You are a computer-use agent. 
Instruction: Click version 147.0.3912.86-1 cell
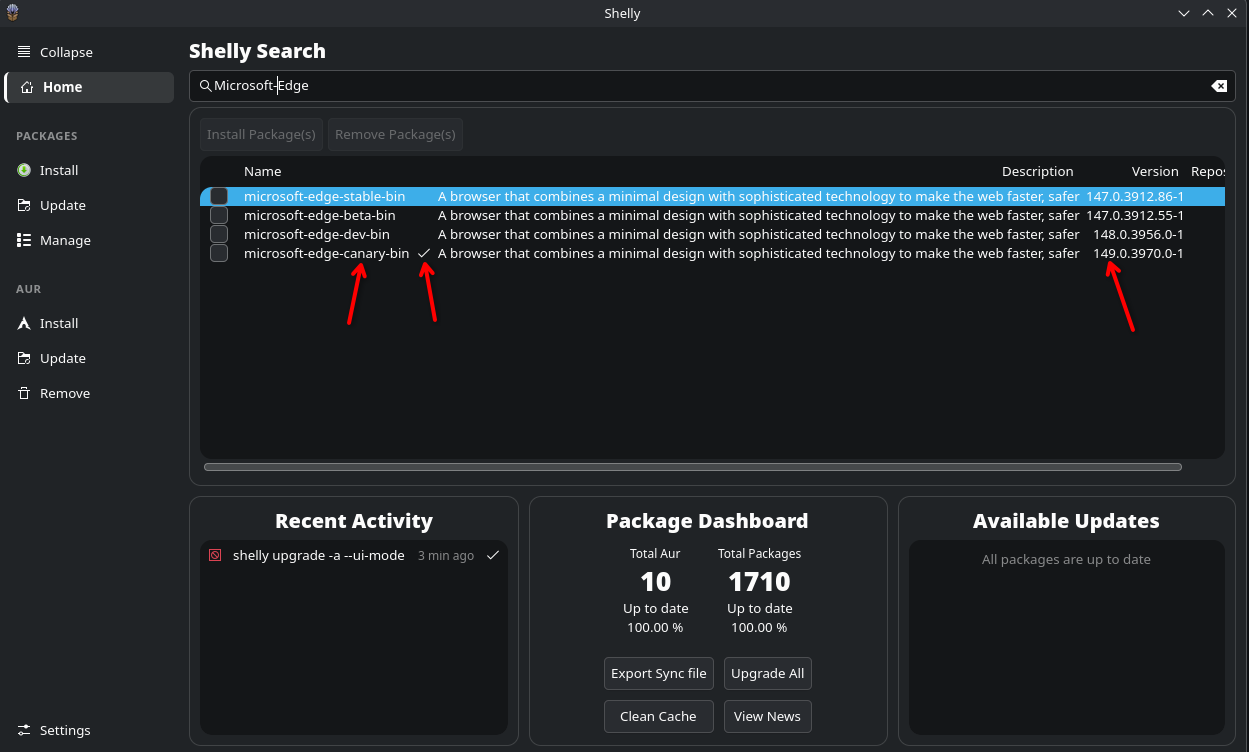(1135, 196)
